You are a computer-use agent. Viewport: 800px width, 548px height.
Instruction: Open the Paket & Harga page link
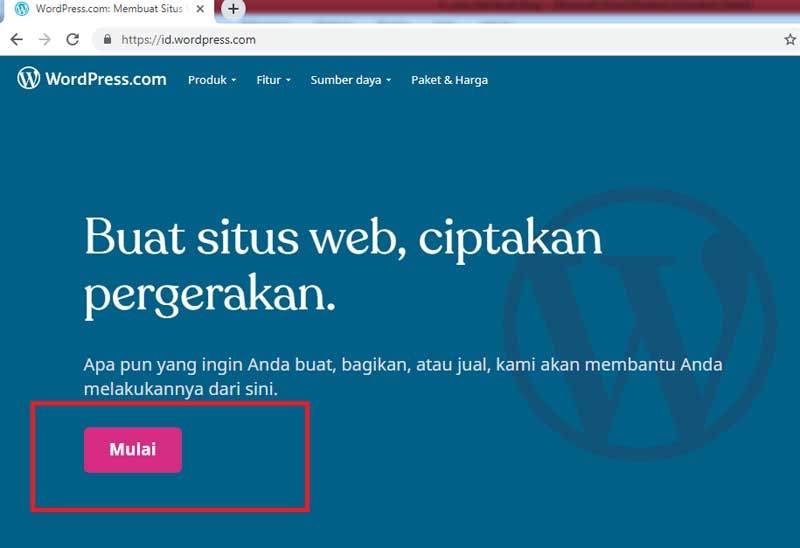[449, 80]
